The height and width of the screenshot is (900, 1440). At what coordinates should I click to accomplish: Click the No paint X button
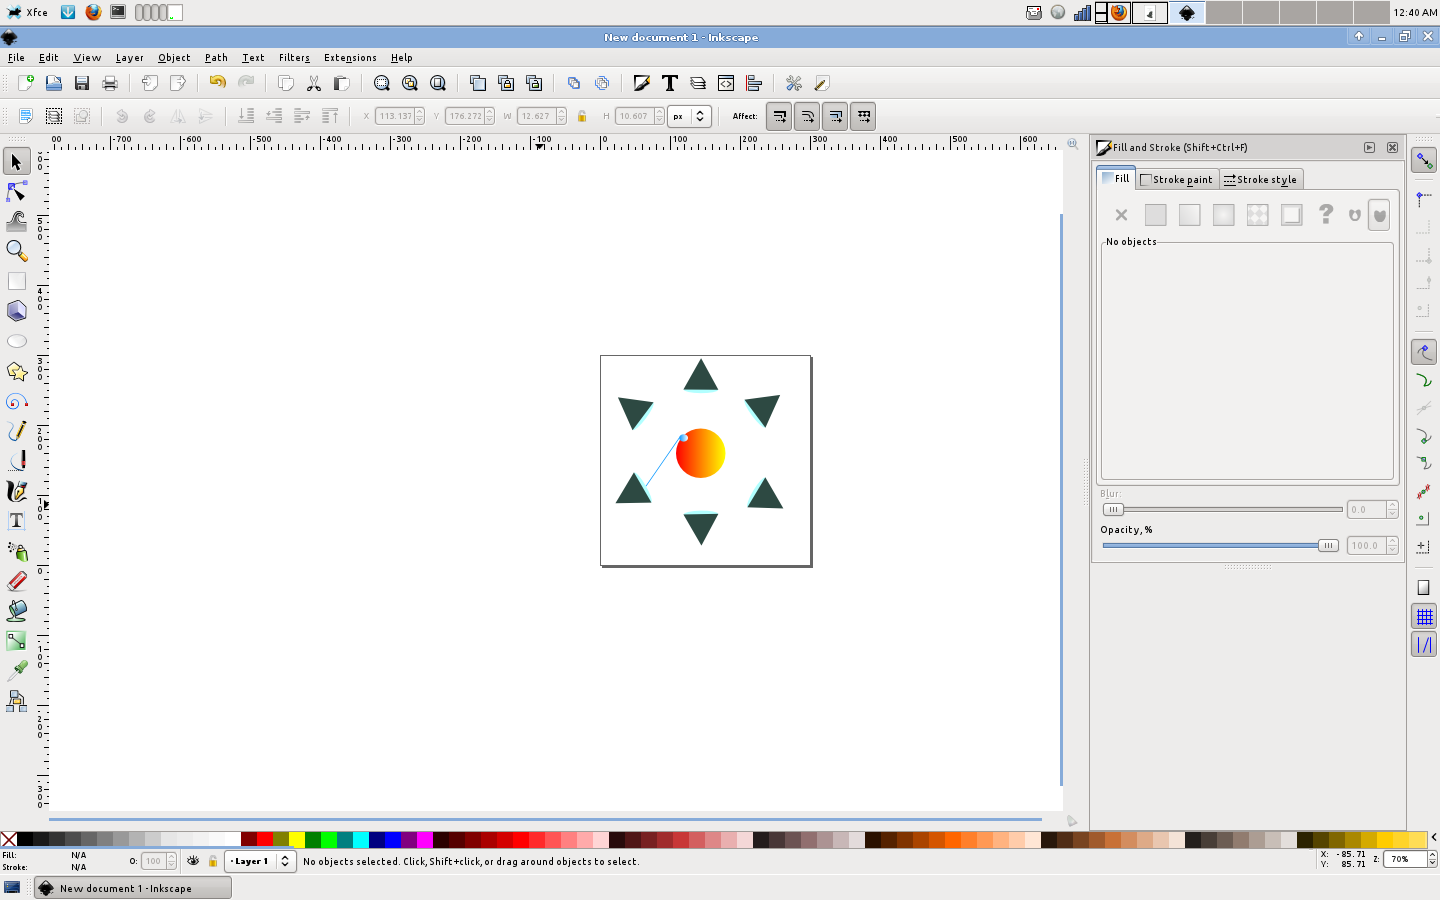coord(1121,215)
